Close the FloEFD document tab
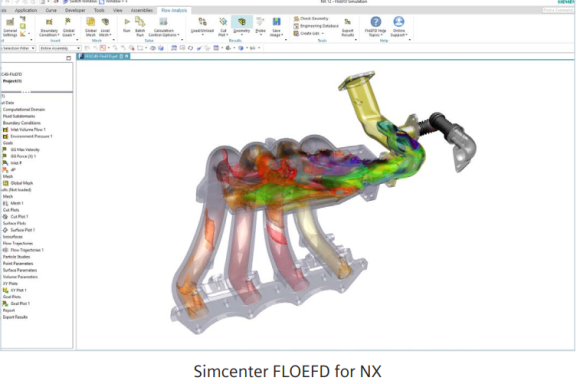The width and height of the screenshot is (580, 384). point(127,56)
